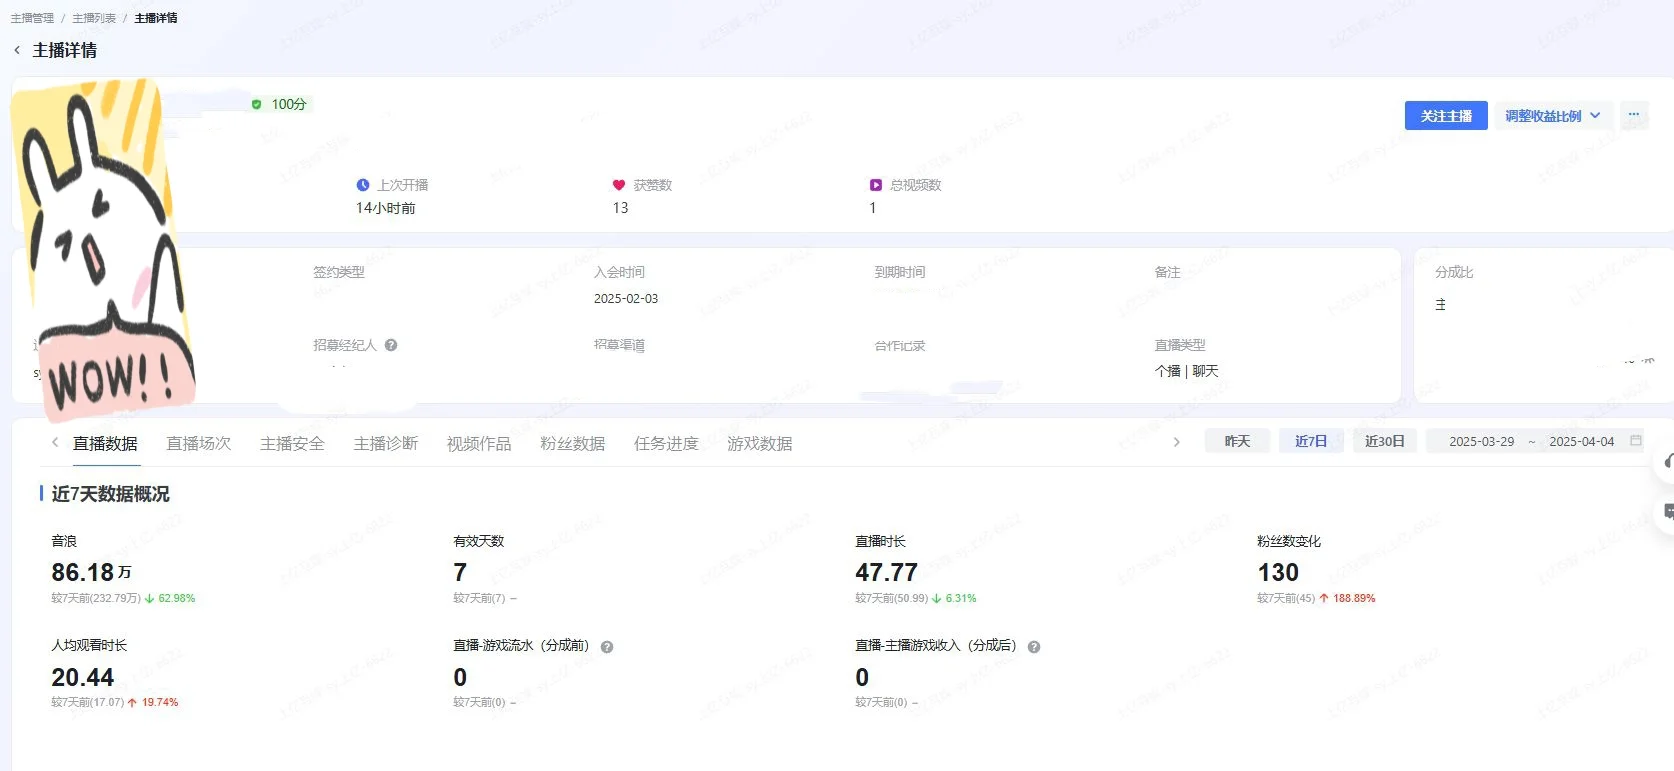Open the 任务进度 tab
The height and width of the screenshot is (771, 1674).
(666, 443)
